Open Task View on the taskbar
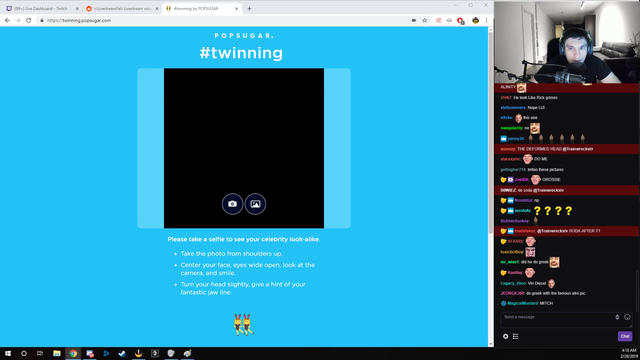This screenshot has width=640, height=360. [x=40, y=353]
